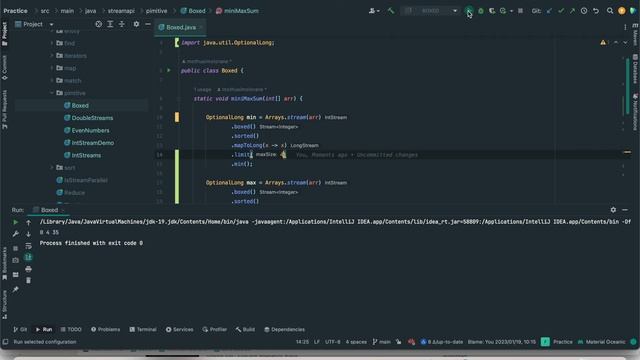640x360 pixels.
Task: Hide the Project panel with minus icon
Action: (x=148, y=24)
